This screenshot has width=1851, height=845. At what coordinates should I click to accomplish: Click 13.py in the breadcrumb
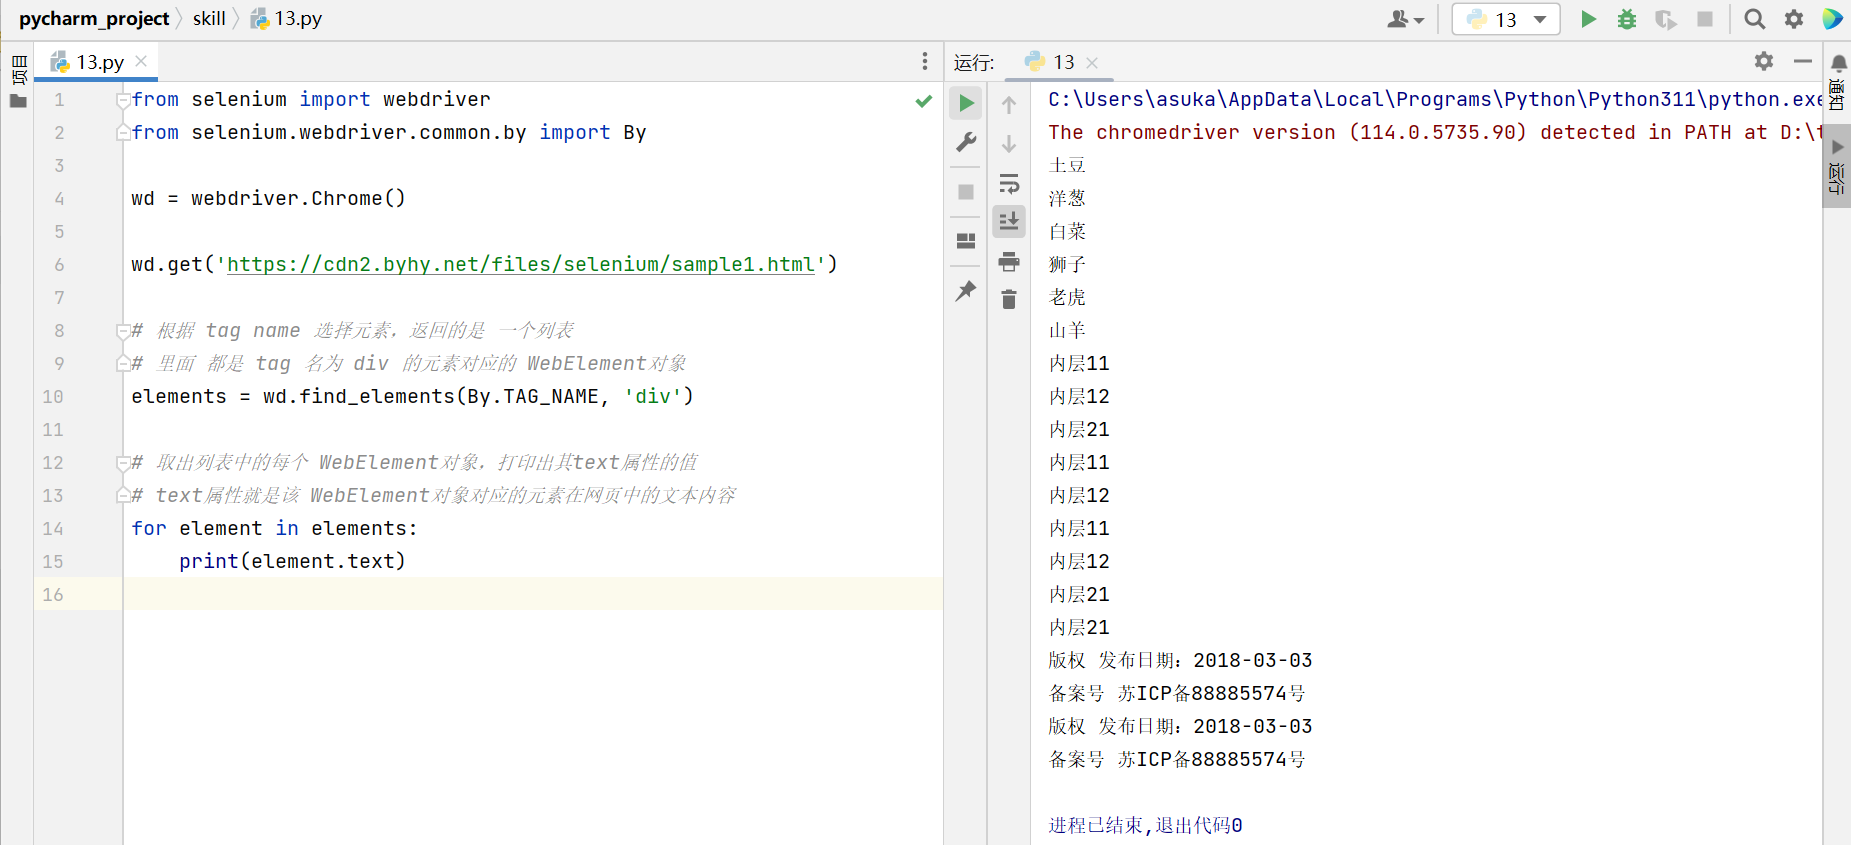coord(286,19)
